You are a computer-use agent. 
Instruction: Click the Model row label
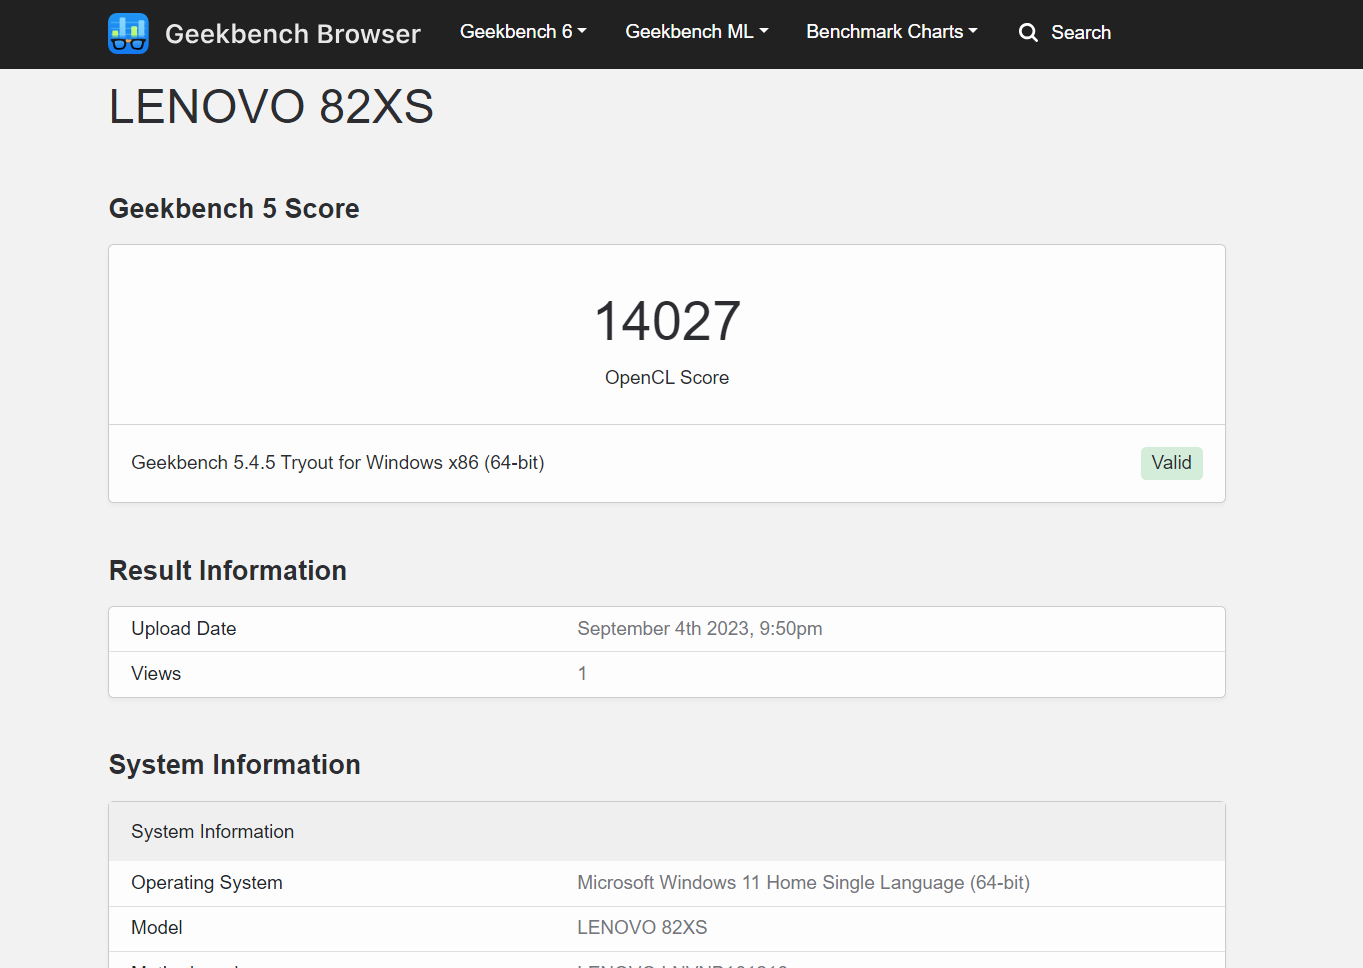point(157,928)
